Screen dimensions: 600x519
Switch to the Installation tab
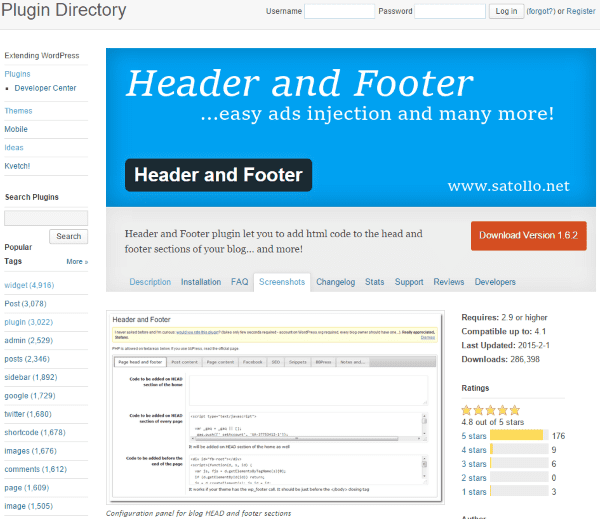(201, 282)
